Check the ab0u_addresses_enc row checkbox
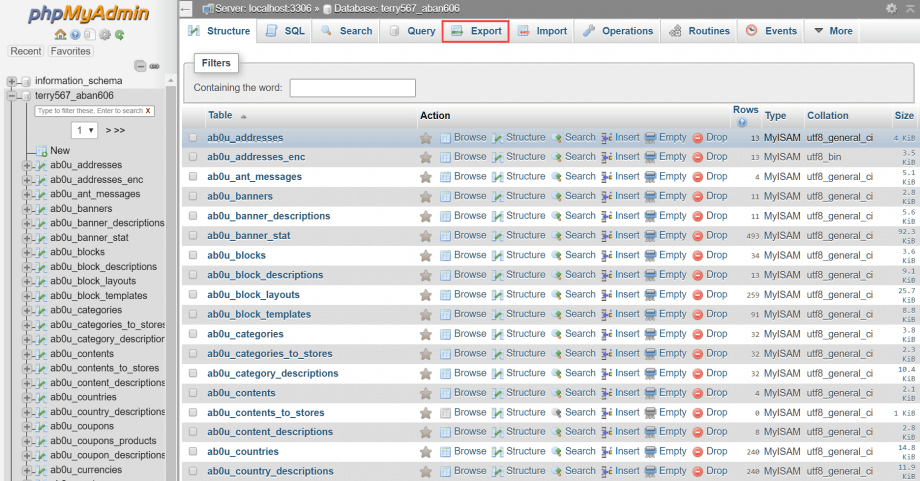The height and width of the screenshot is (481, 920). point(193,157)
